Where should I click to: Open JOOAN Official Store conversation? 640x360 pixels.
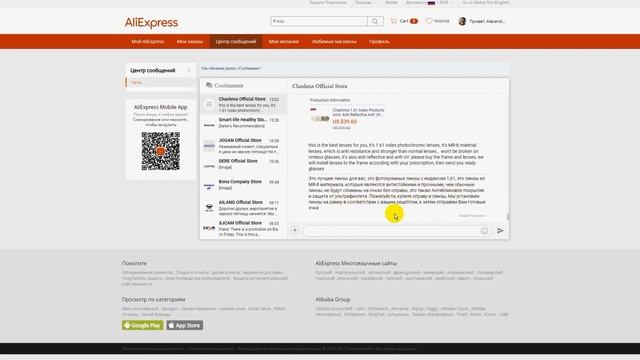[x=243, y=146]
